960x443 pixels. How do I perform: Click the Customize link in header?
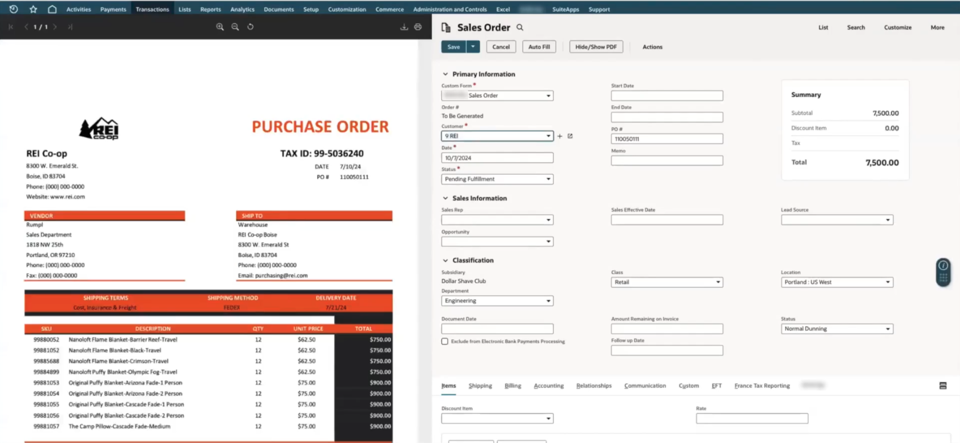(898, 28)
